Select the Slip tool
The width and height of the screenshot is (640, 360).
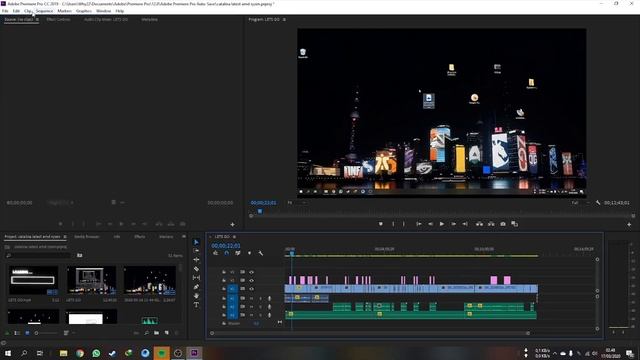(196, 278)
